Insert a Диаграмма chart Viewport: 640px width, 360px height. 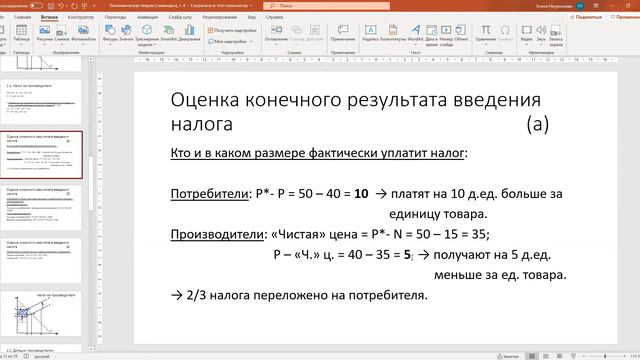[189, 33]
